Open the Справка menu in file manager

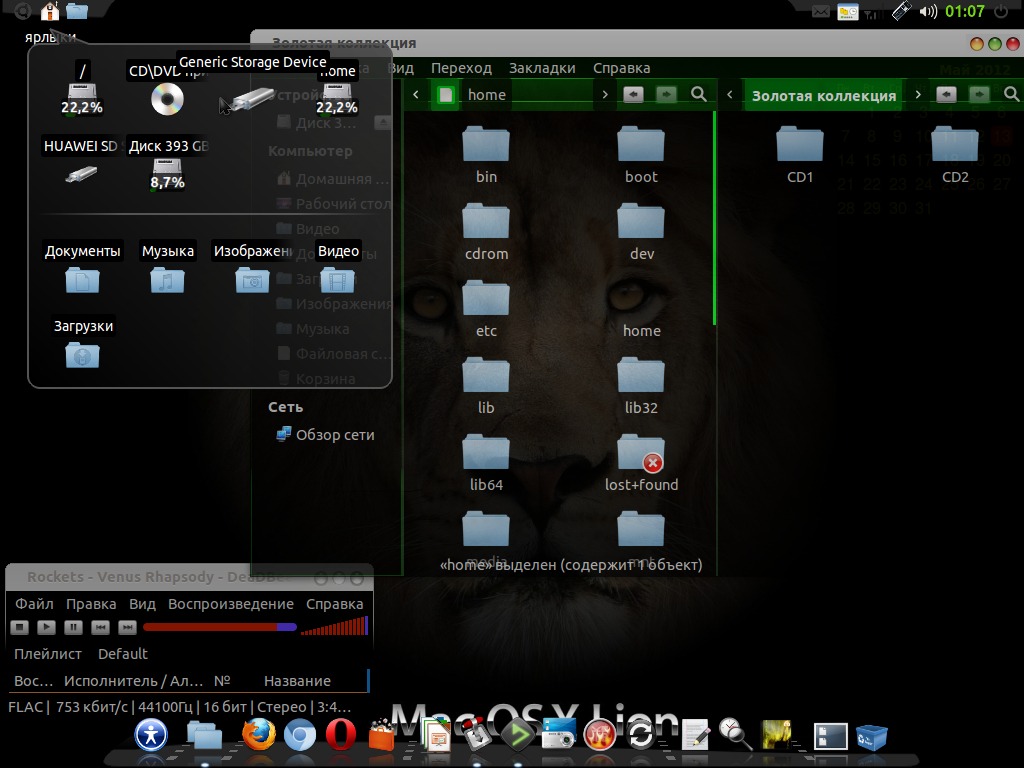621,68
